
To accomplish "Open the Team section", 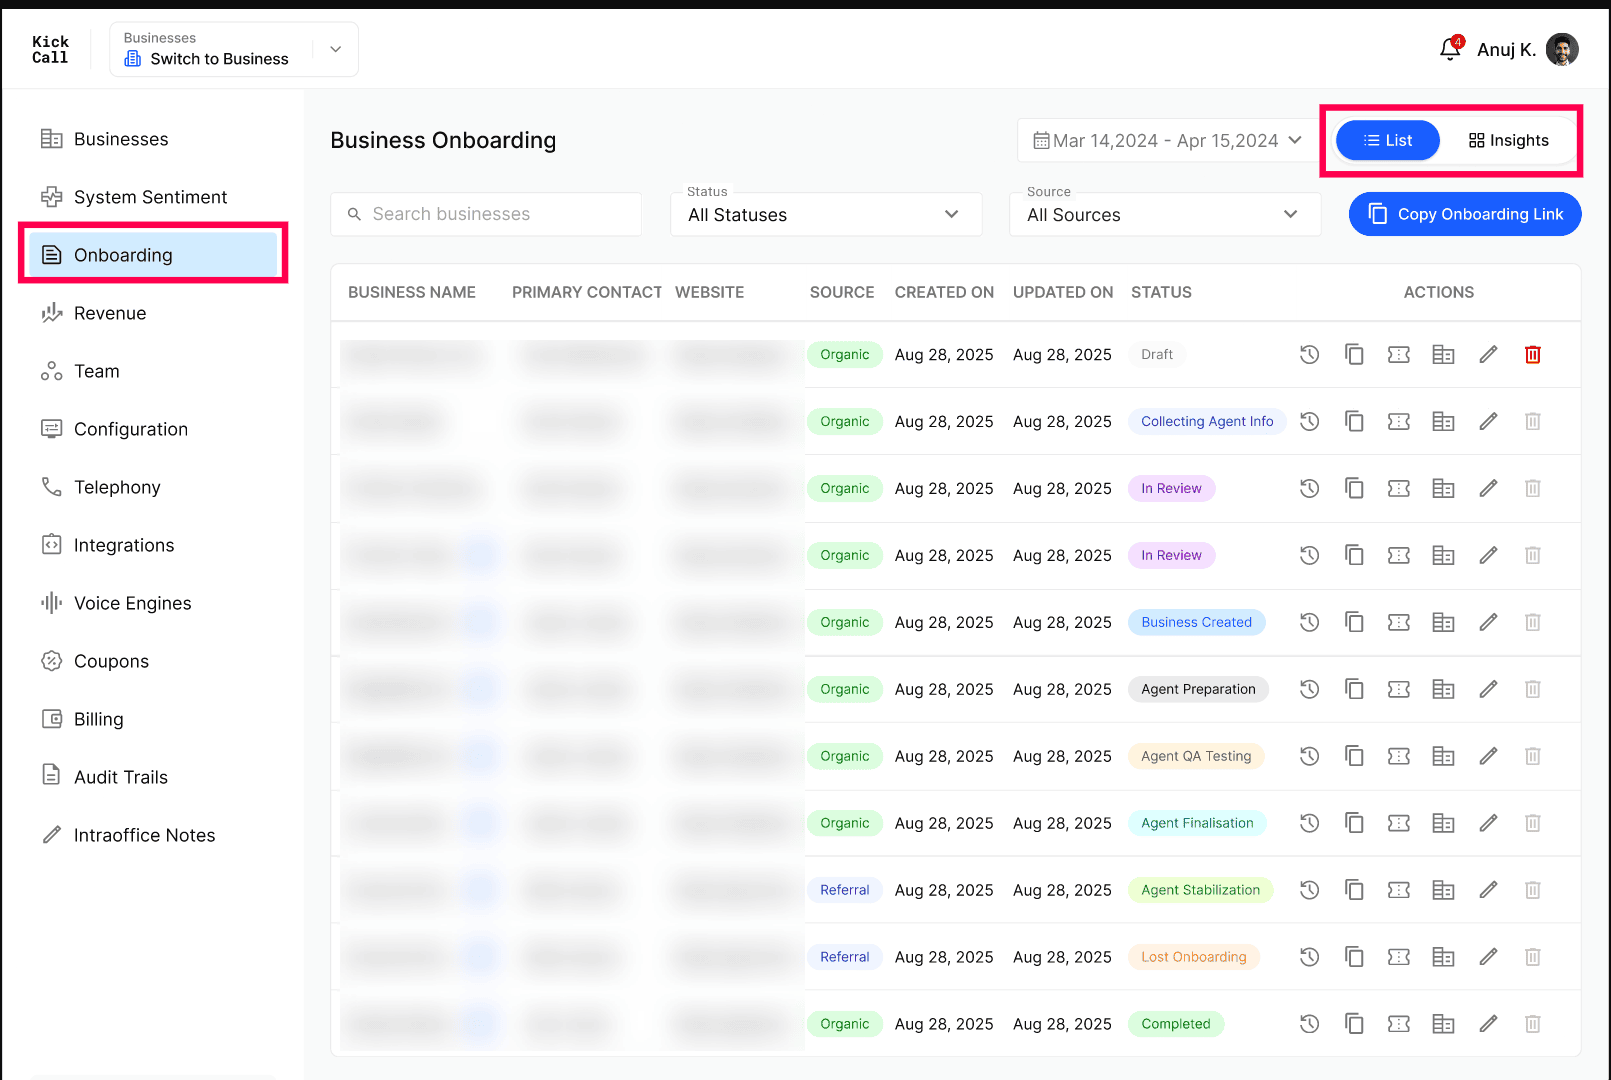I will coord(152,371).
